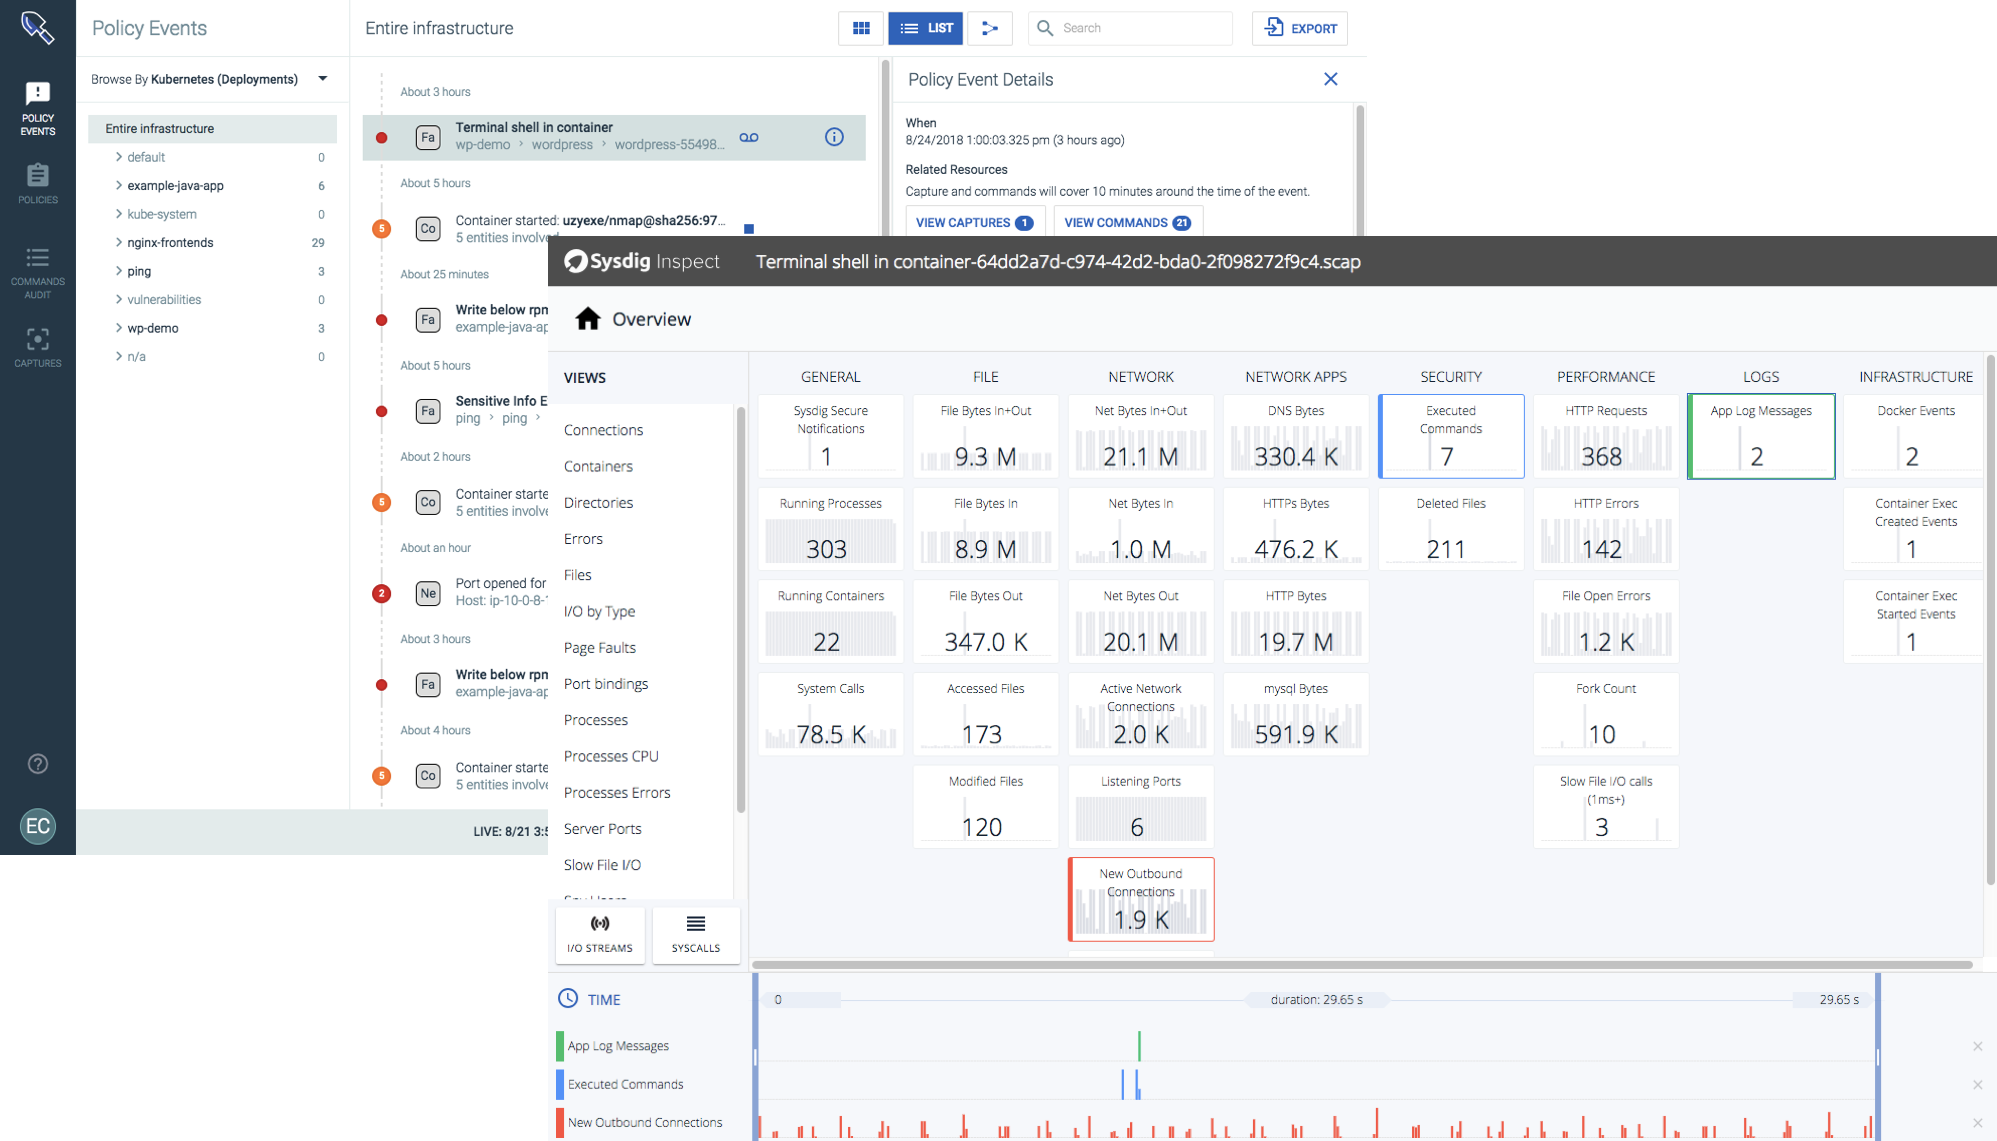
Task: Open the Slow File I/O view
Action: point(602,865)
